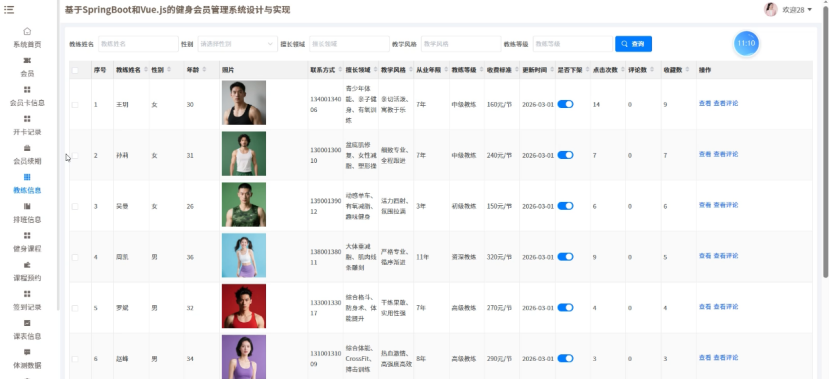The height and width of the screenshot is (379, 829).
Task: Click the 排班信息 icon in the sidebar
Action: pyautogui.click(x=27, y=206)
